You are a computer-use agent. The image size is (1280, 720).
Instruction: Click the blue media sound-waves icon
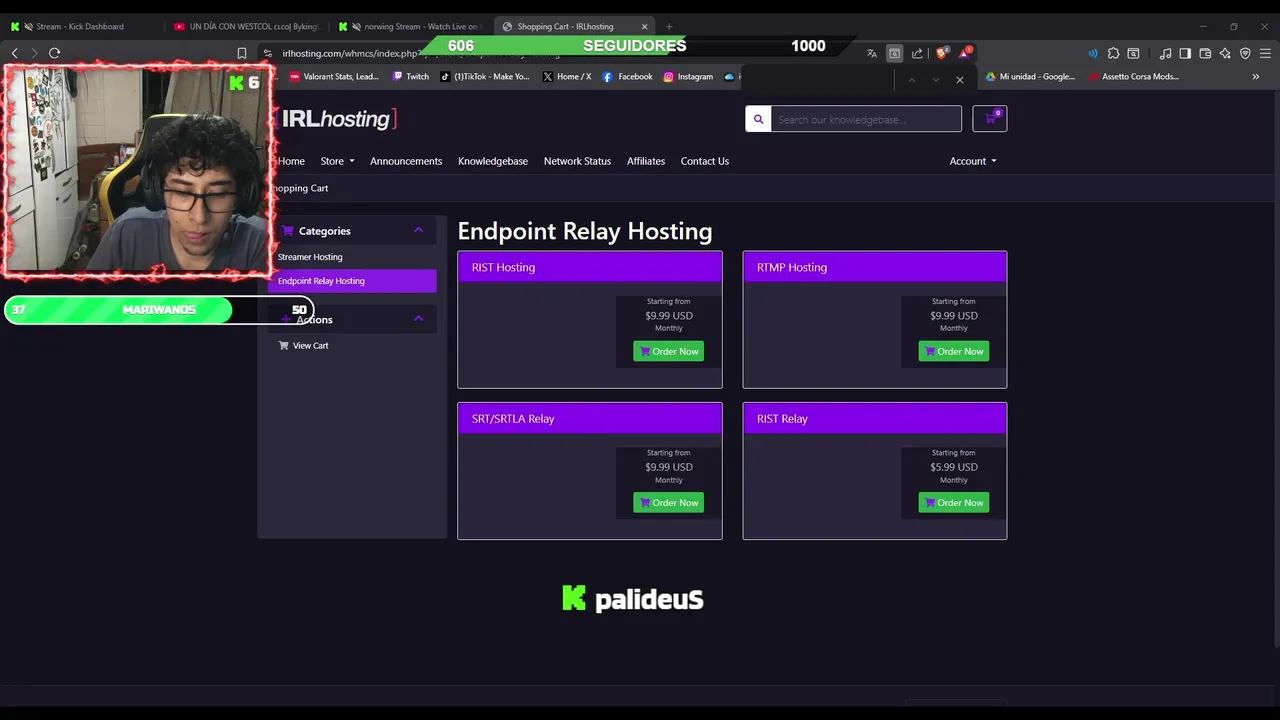(x=1093, y=53)
